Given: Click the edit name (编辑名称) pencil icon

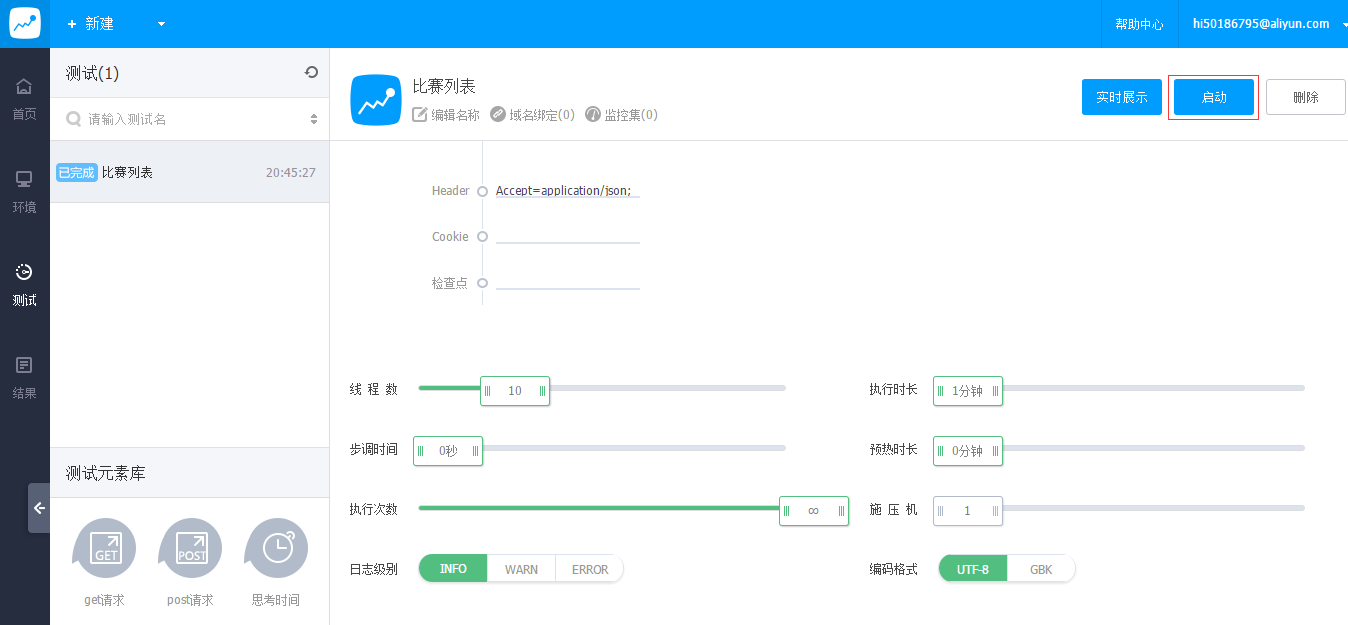Looking at the screenshot, I should coord(420,115).
